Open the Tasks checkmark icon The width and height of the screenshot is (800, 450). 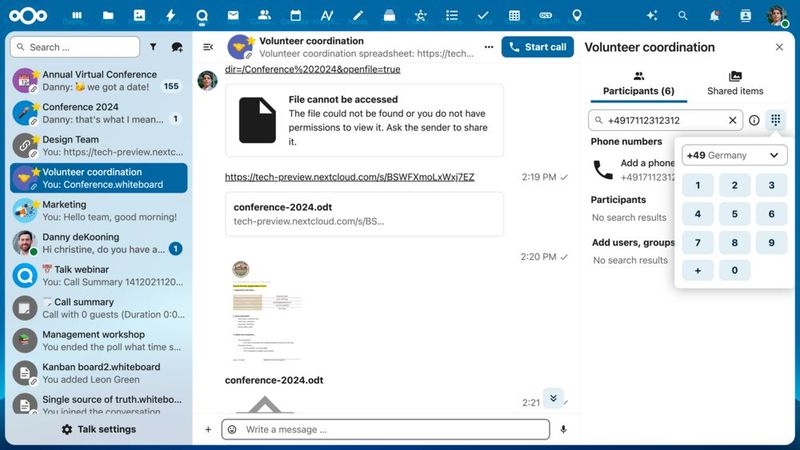[483, 16]
